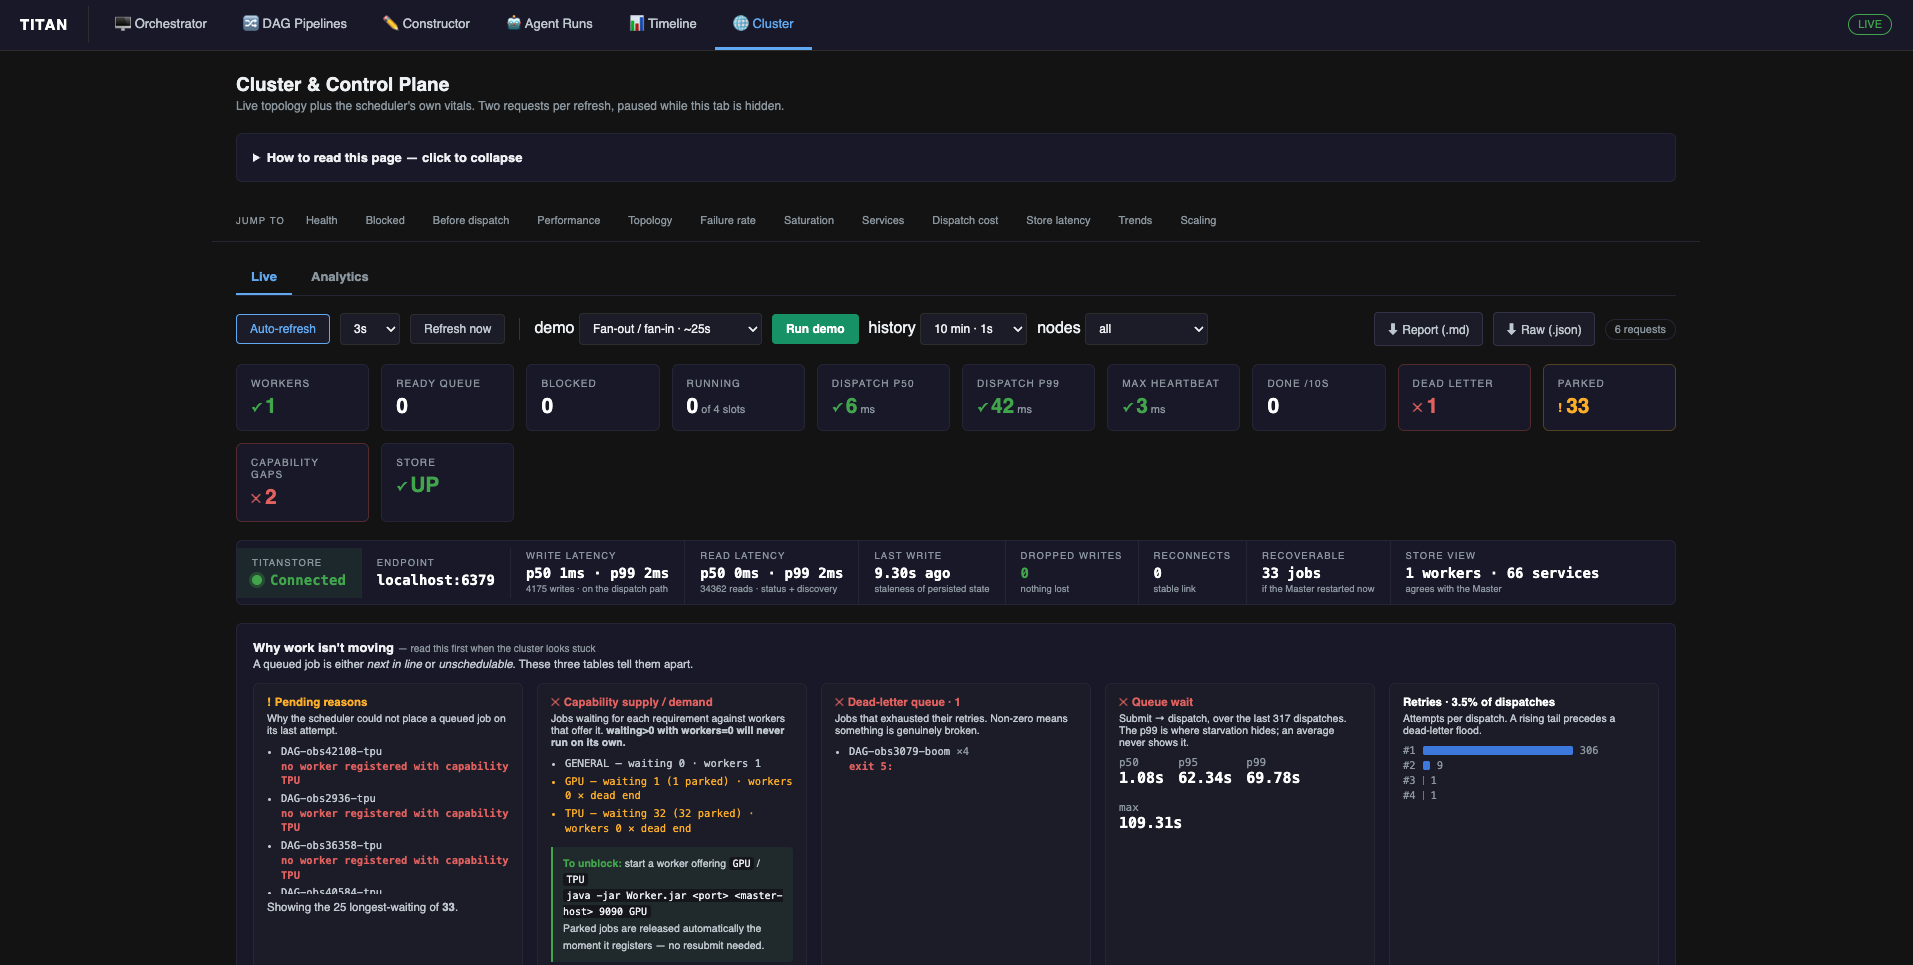Open the 3s refresh interval dropdown
1913x965 pixels.
pyautogui.click(x=370, y=329)
